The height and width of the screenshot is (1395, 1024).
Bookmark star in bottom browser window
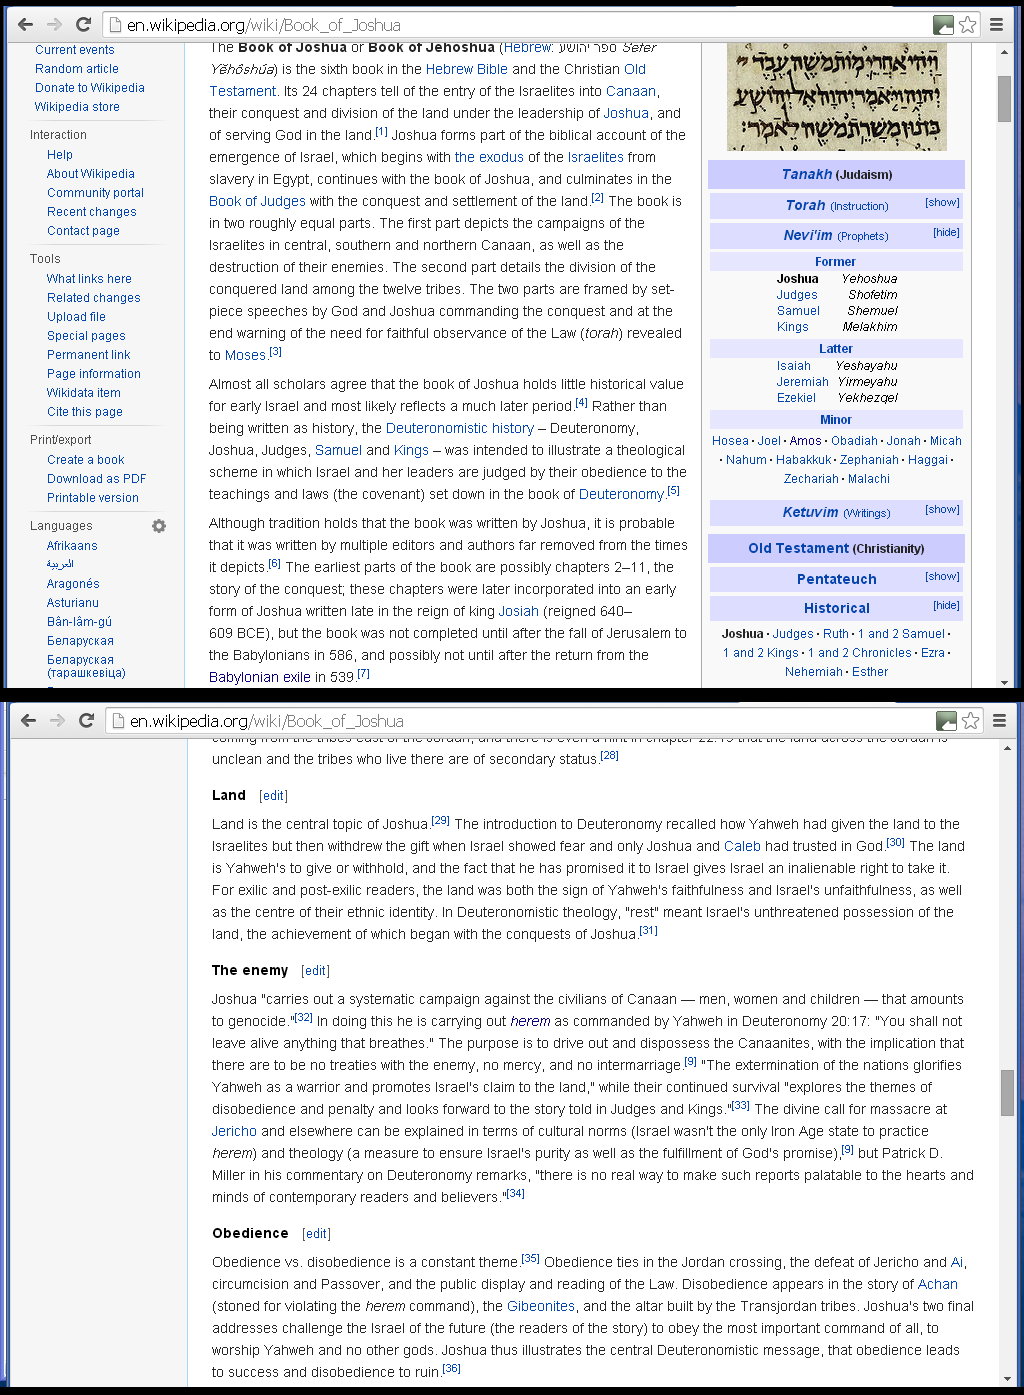970,721
